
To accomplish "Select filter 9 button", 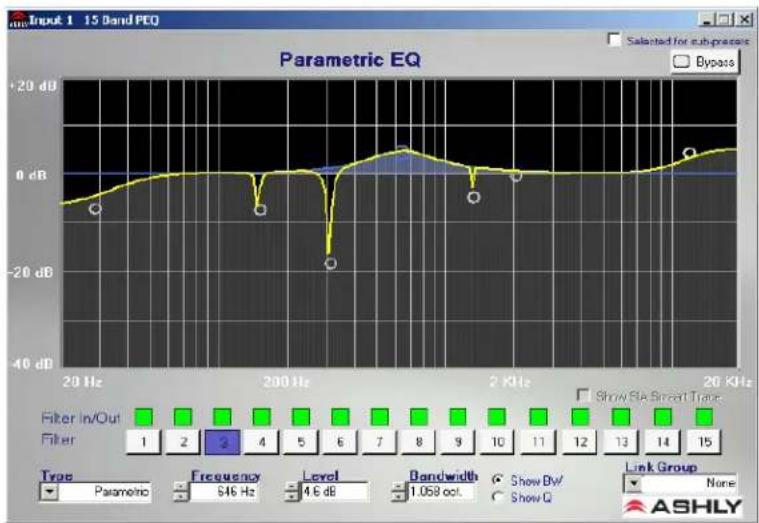I will 458,442.
